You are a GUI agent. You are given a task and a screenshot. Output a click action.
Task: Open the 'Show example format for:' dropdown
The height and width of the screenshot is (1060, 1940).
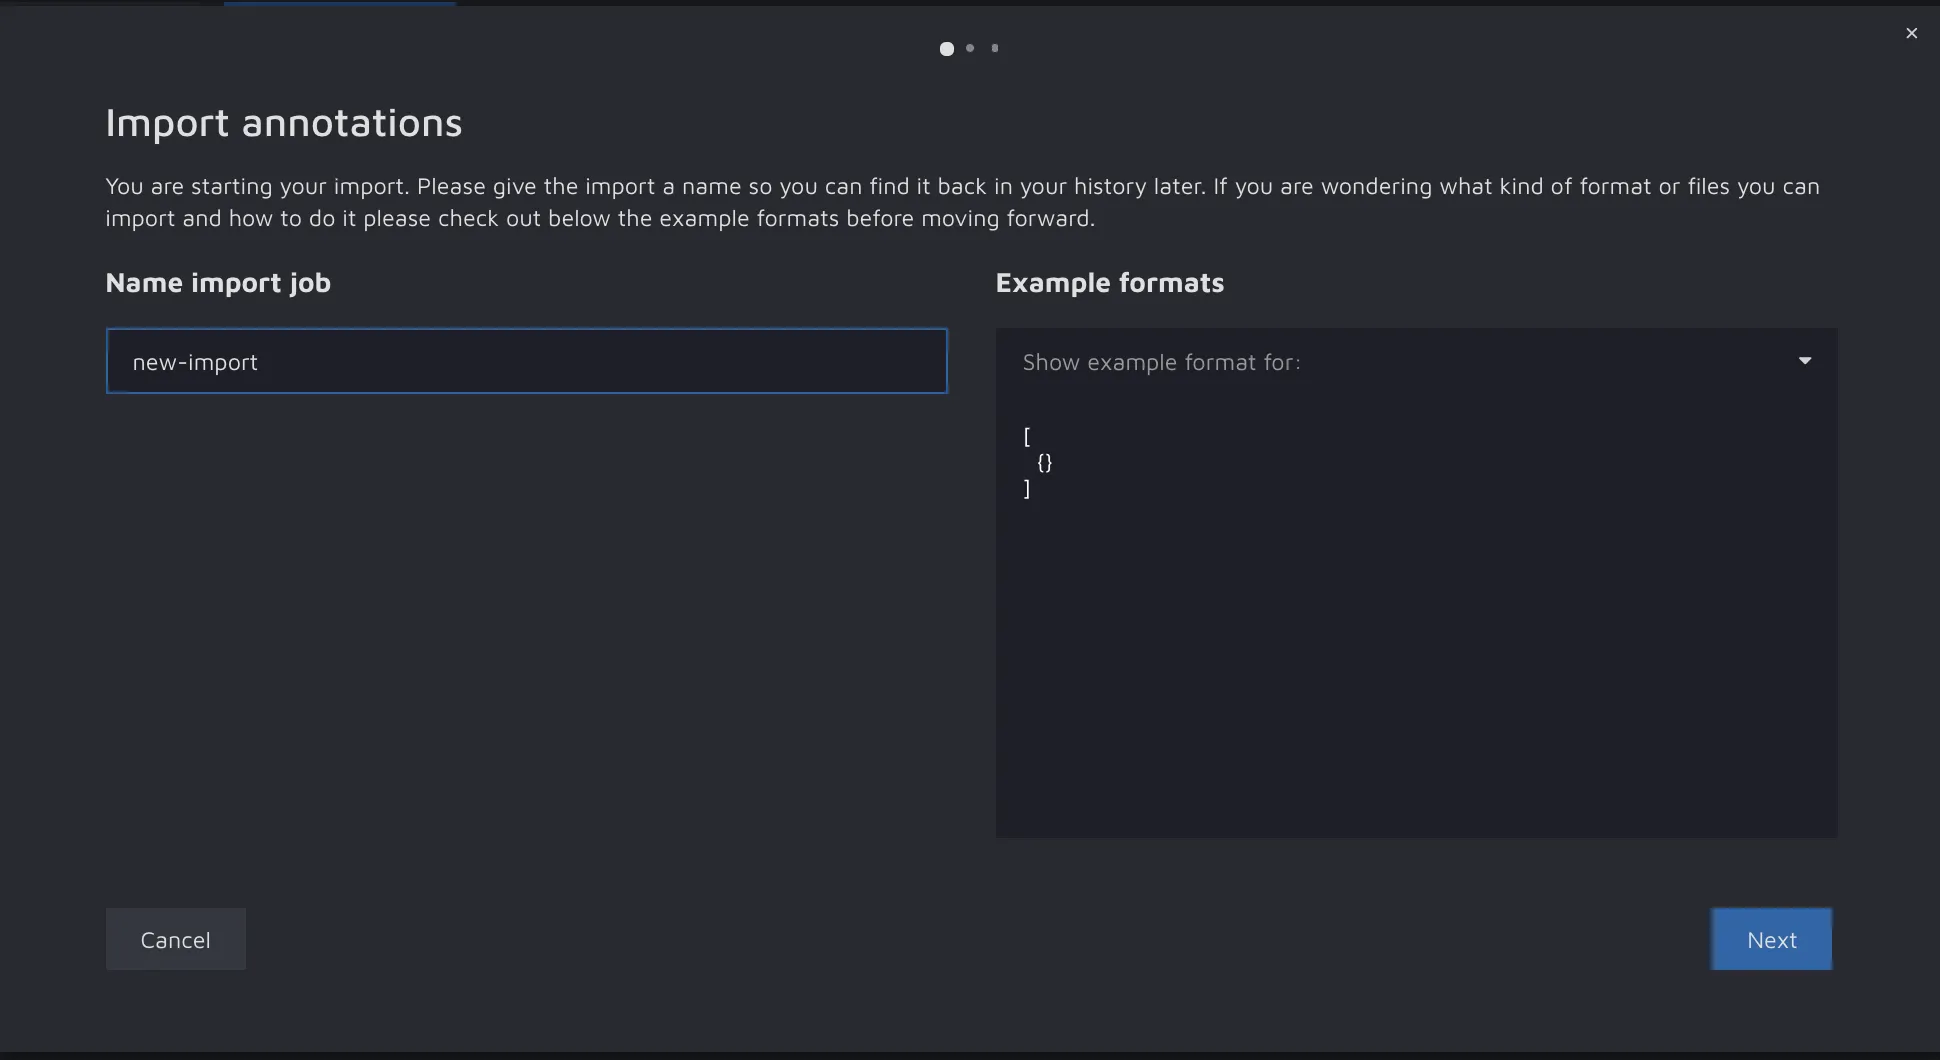pyautogui.click(x=1400, y=362)
